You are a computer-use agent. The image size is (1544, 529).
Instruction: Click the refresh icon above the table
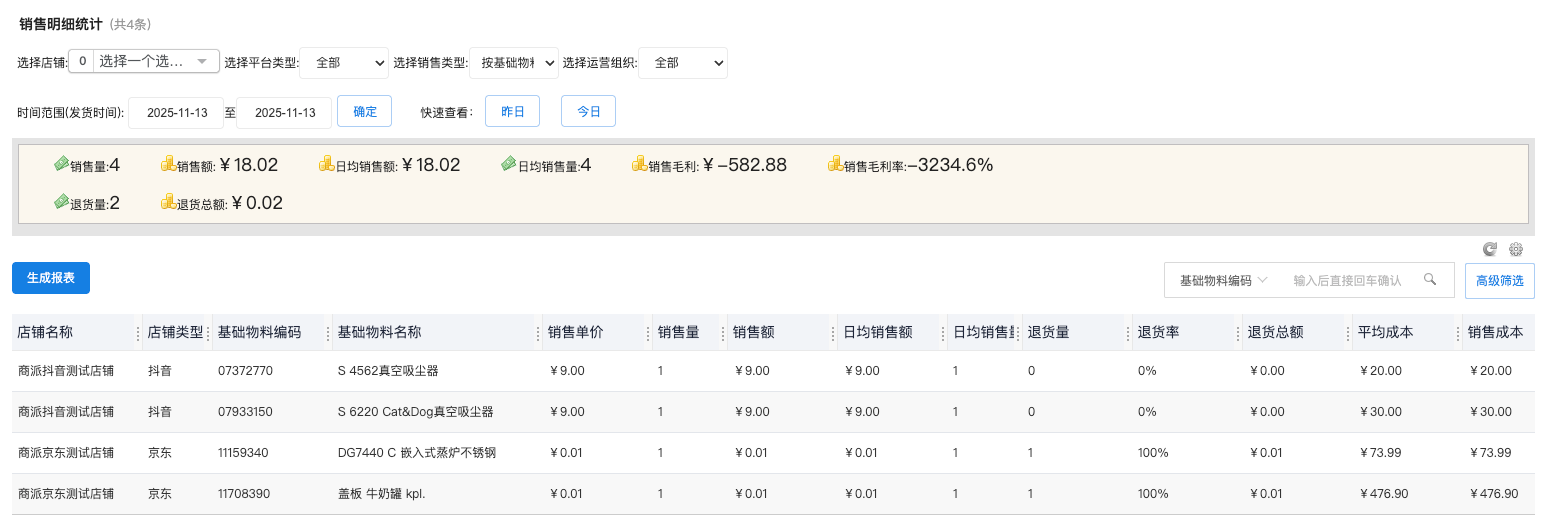tap(1490, 250)
